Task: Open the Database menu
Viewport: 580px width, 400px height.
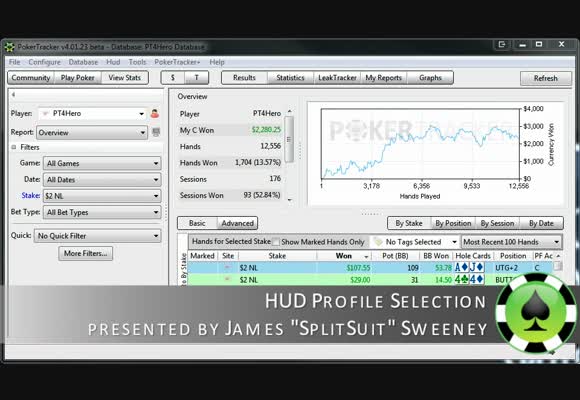Action: [83, 62]
